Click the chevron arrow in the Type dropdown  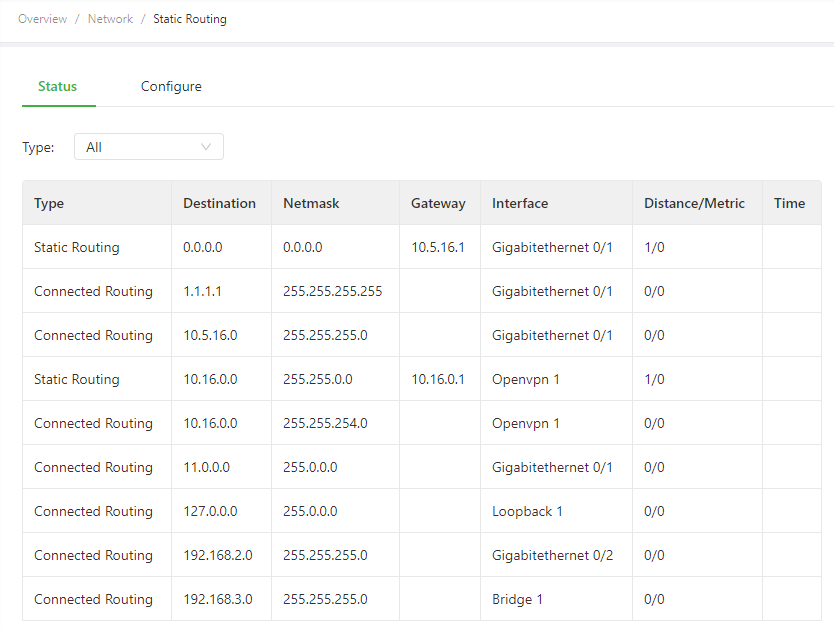click(206, 147)
